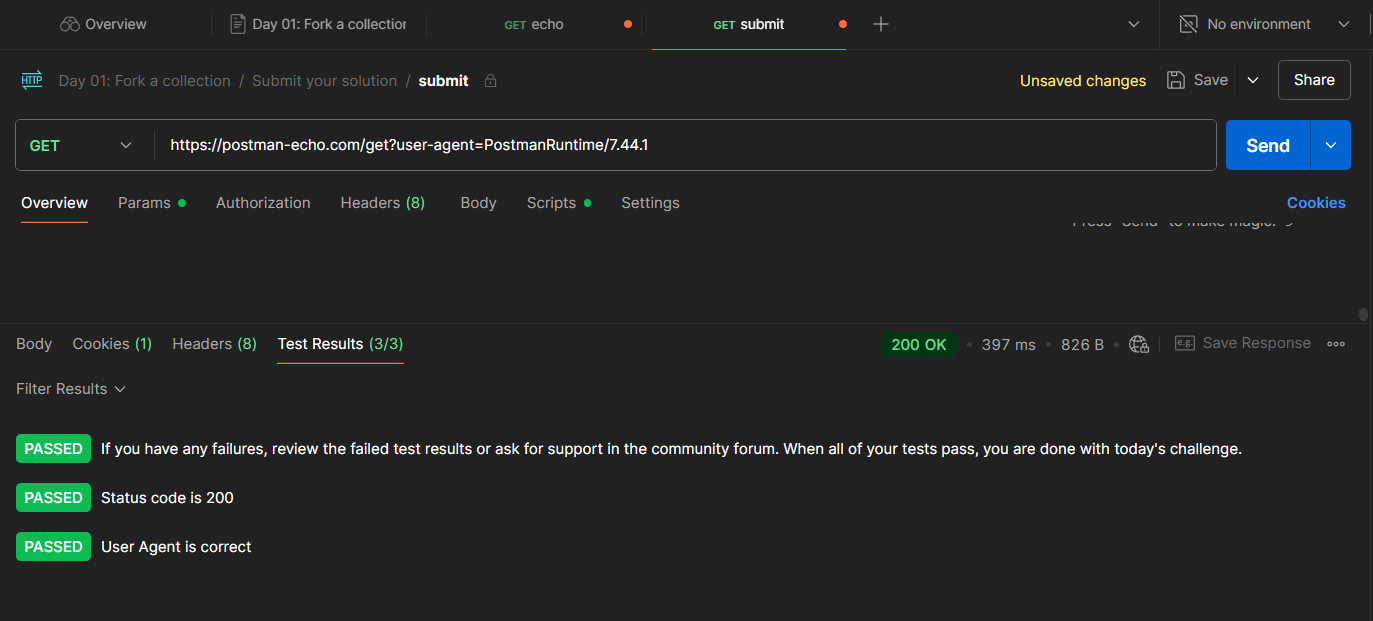Switch to 'Day 01: Fork a collection' tab
The image size is (1373, 621).
[x=319, y=24]
